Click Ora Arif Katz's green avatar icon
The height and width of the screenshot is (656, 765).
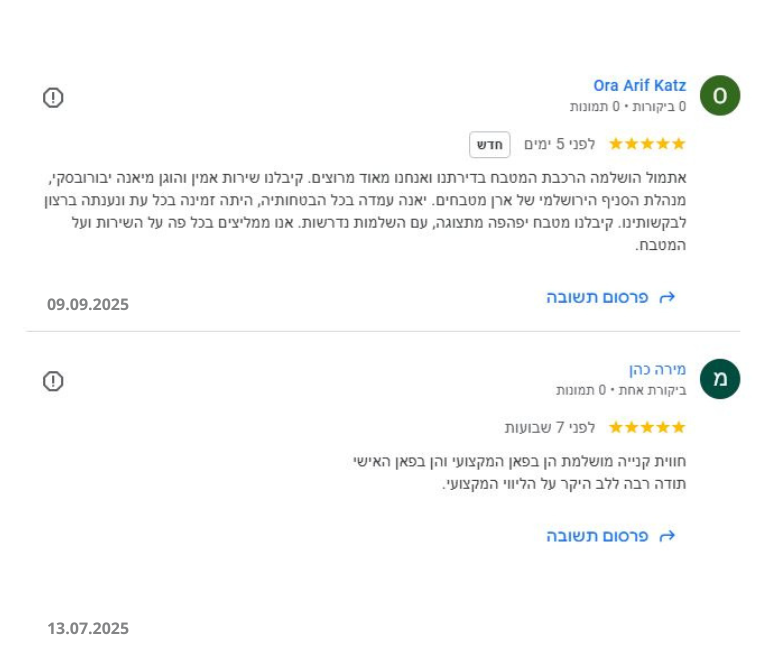tap(719, 96)
